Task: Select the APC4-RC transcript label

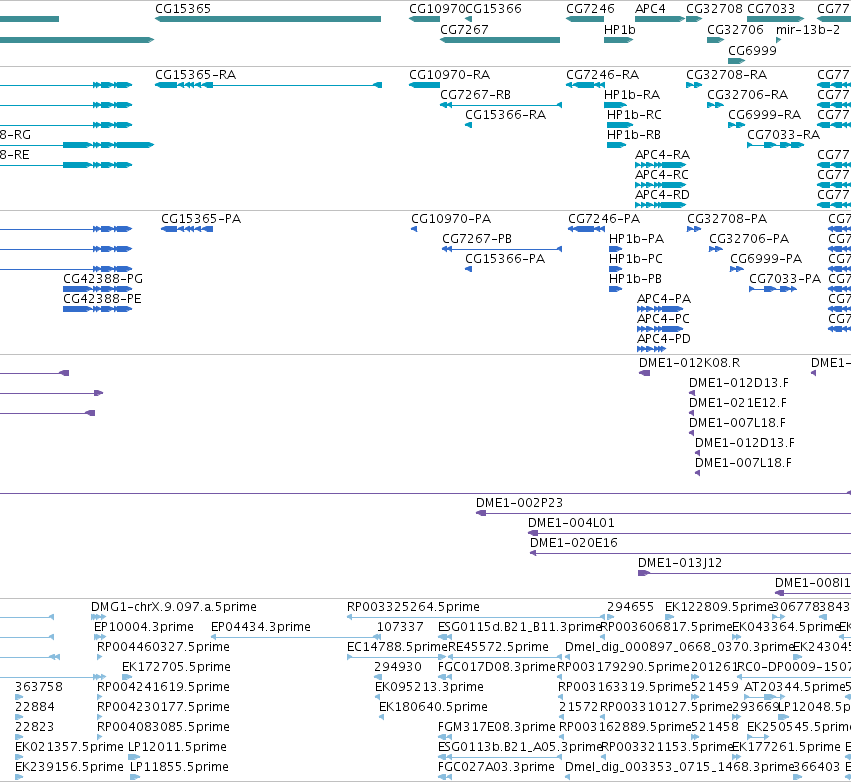Action: coord(662,175)
